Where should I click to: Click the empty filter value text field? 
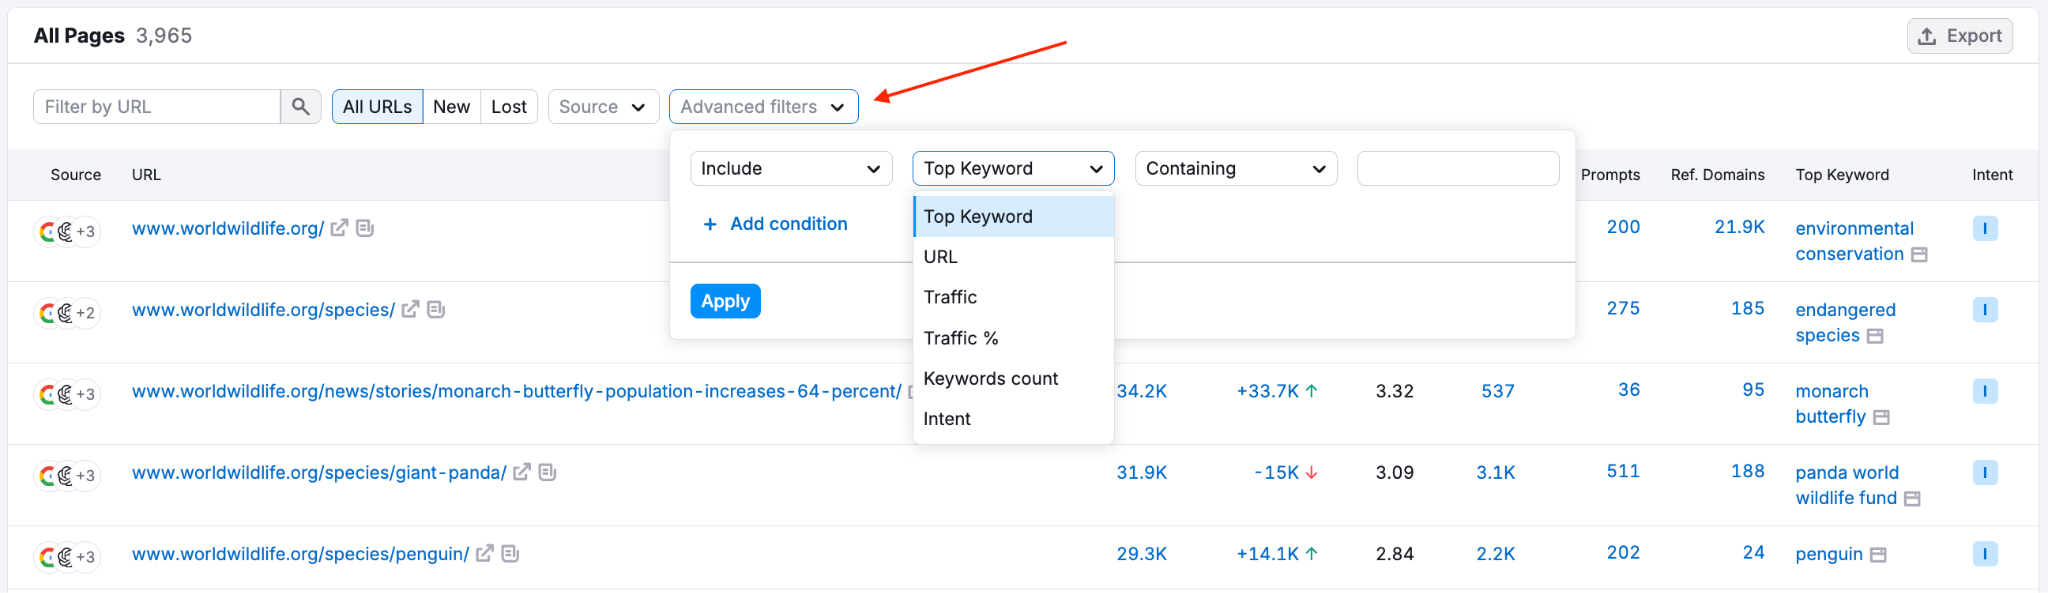click(x=1458, y=169)
